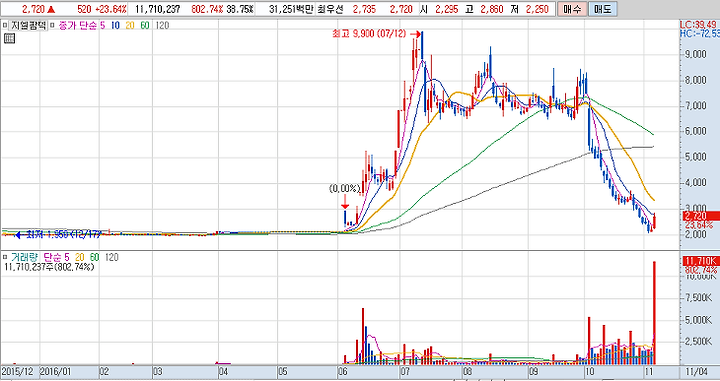Click the red 11,710K volume tag
720x381 pixels.
click(701, 261)
